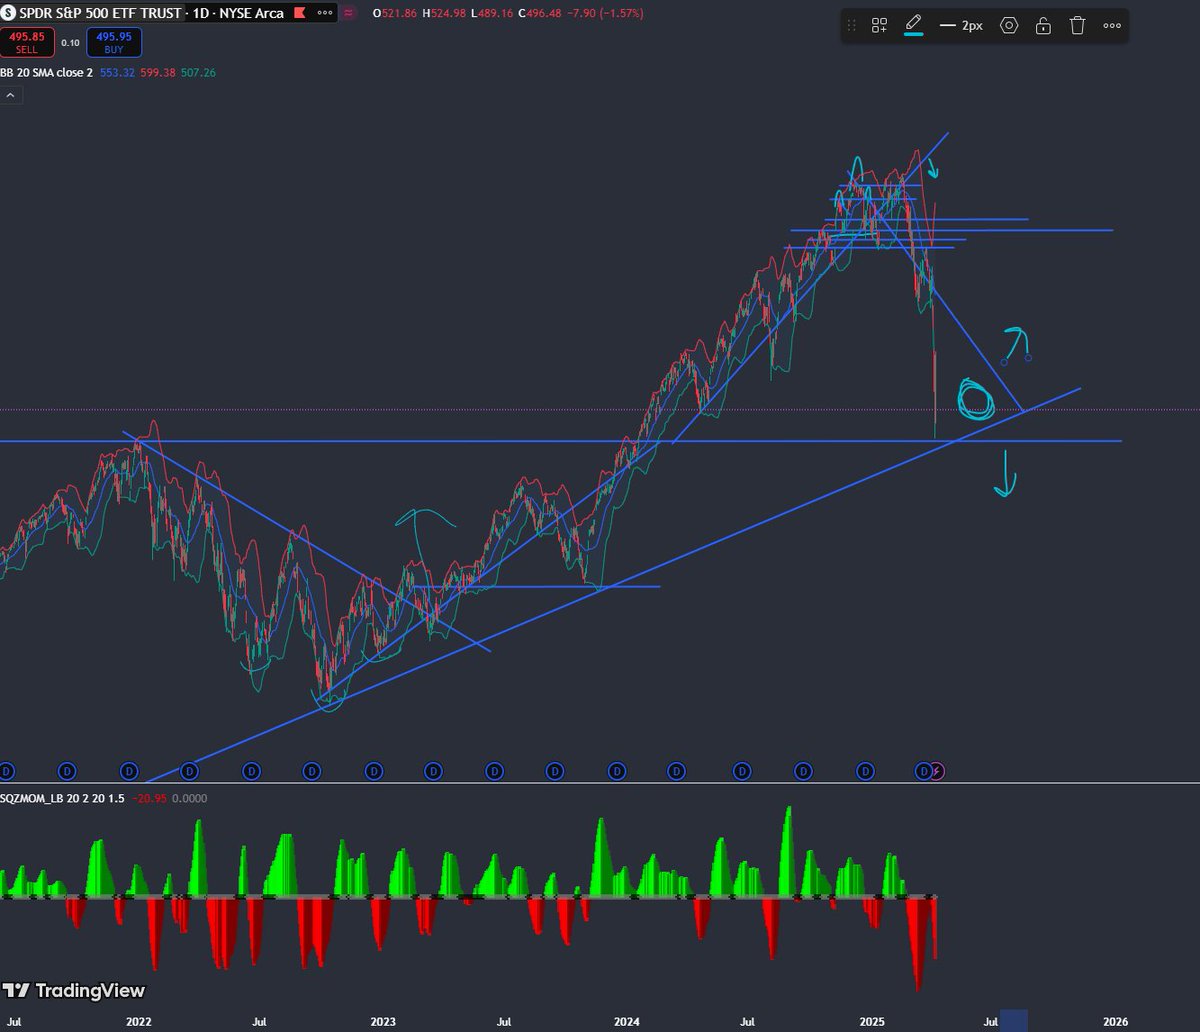Screen dimensions: 1200x1032
Task: Open the ticker ellipsis menu
Action: tap(323, 13)
